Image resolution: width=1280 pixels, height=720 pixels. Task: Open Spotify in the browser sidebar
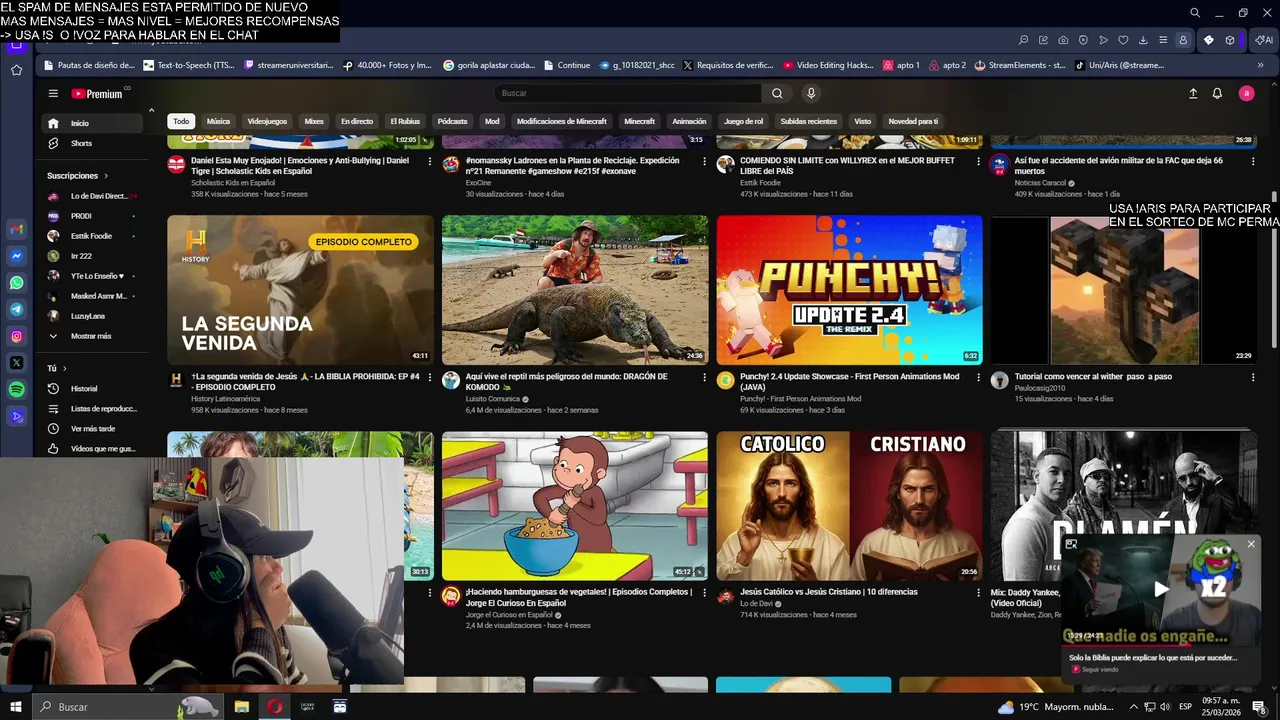[16, 389]
